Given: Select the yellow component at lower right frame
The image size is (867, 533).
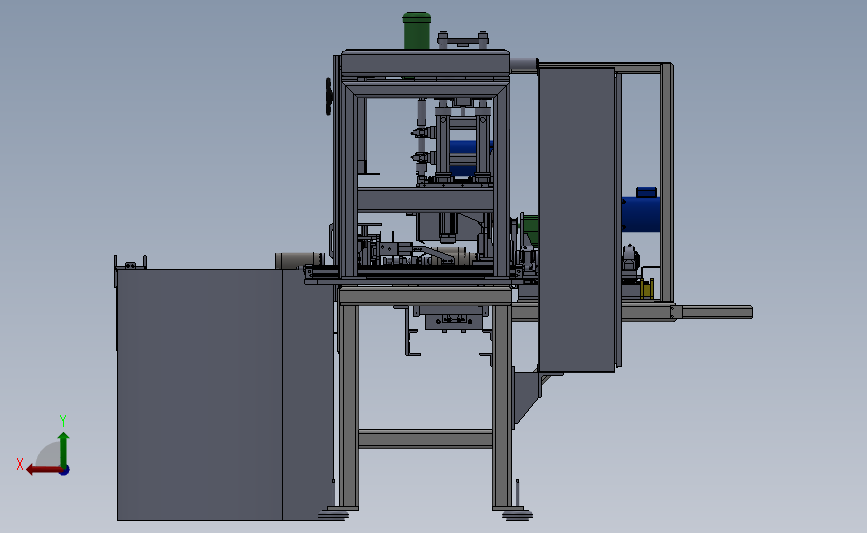Looking at the screenshot, I should (647, 289).
